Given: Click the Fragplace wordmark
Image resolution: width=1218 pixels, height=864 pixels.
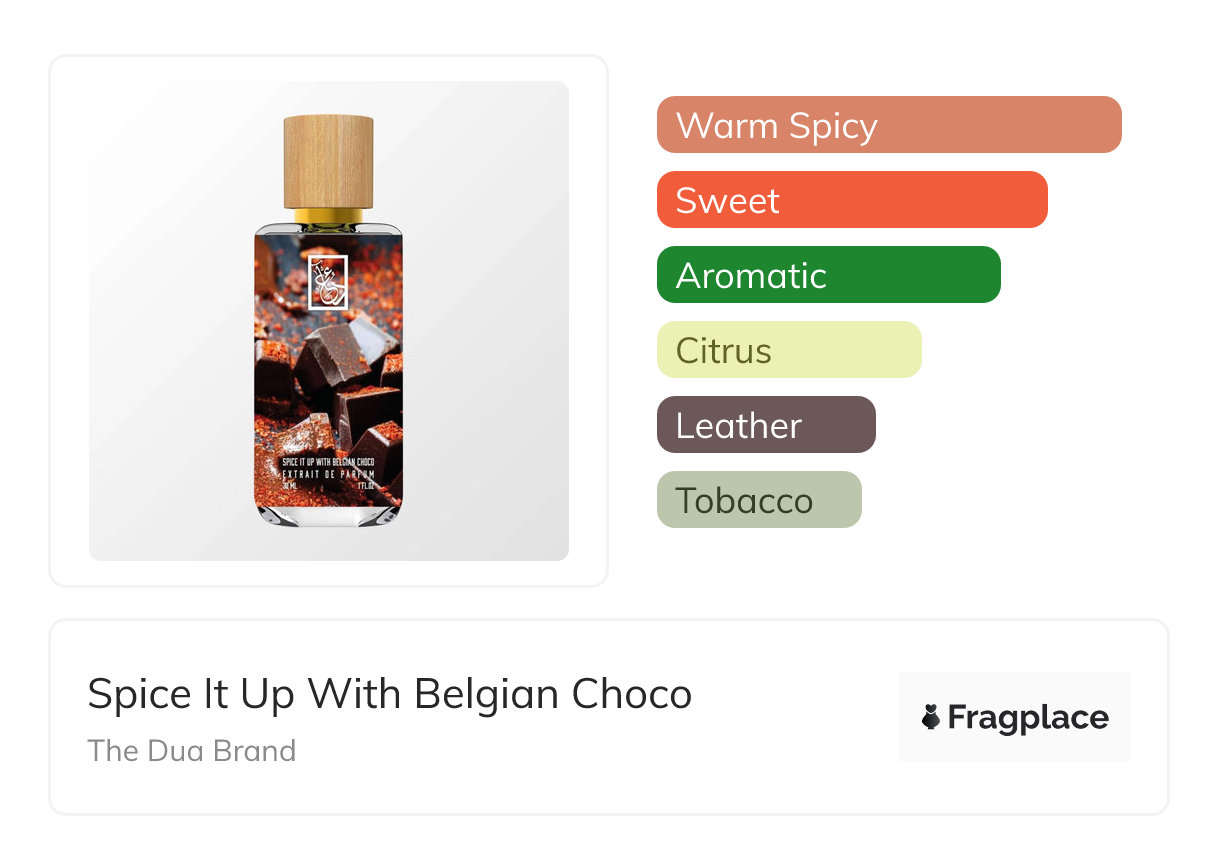Looking at the screenshot, I should (1028, 718).
